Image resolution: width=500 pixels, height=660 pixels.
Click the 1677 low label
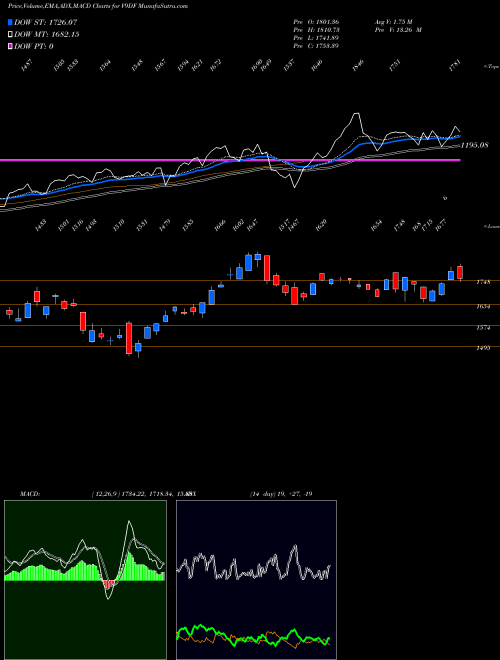click(441, 225)
